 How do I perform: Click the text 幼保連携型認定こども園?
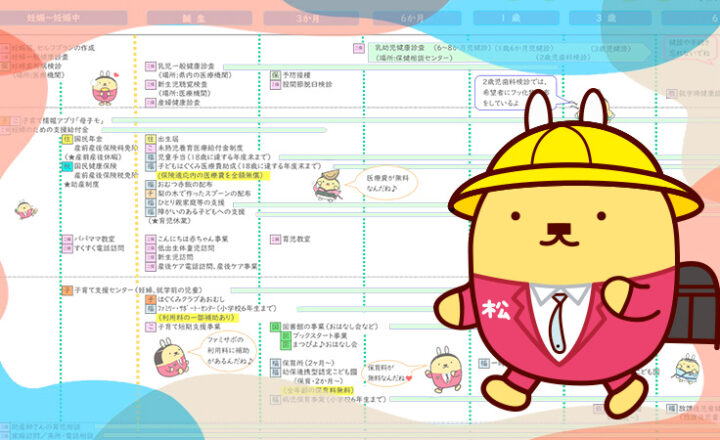[320, 372]
